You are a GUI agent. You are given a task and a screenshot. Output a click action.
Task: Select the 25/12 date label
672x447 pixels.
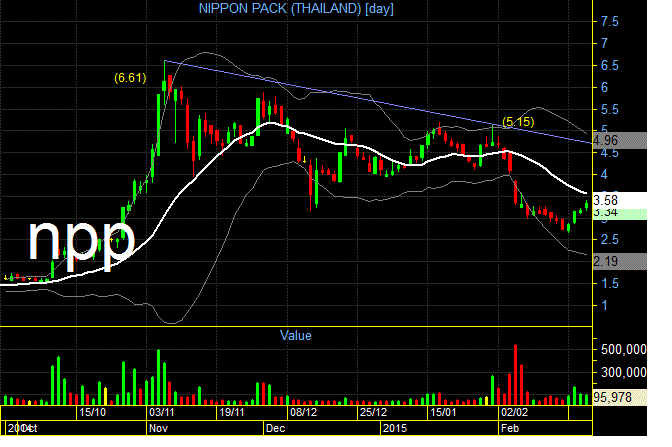373,412
